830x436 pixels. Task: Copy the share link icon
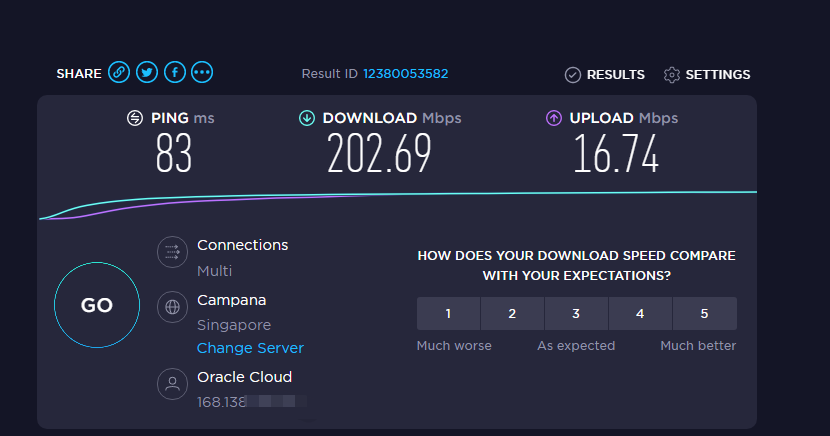(119, 72)
